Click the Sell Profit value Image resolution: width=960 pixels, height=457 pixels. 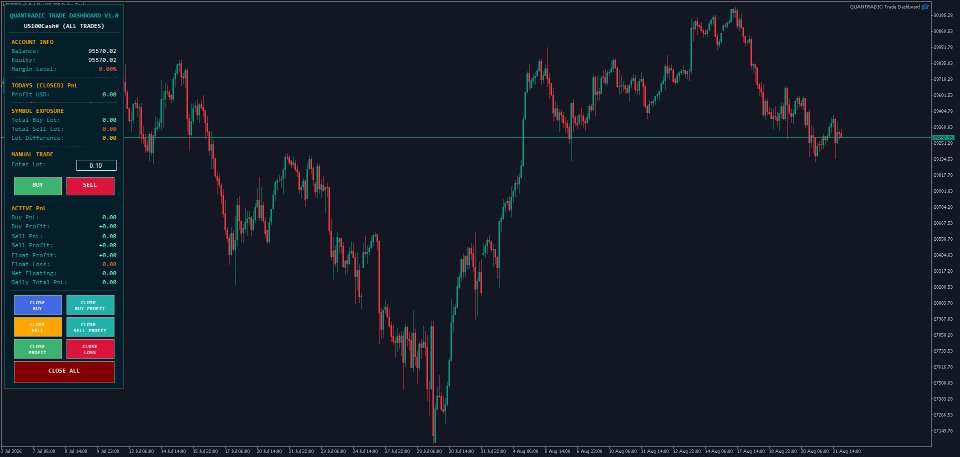(x=108, y=245)
